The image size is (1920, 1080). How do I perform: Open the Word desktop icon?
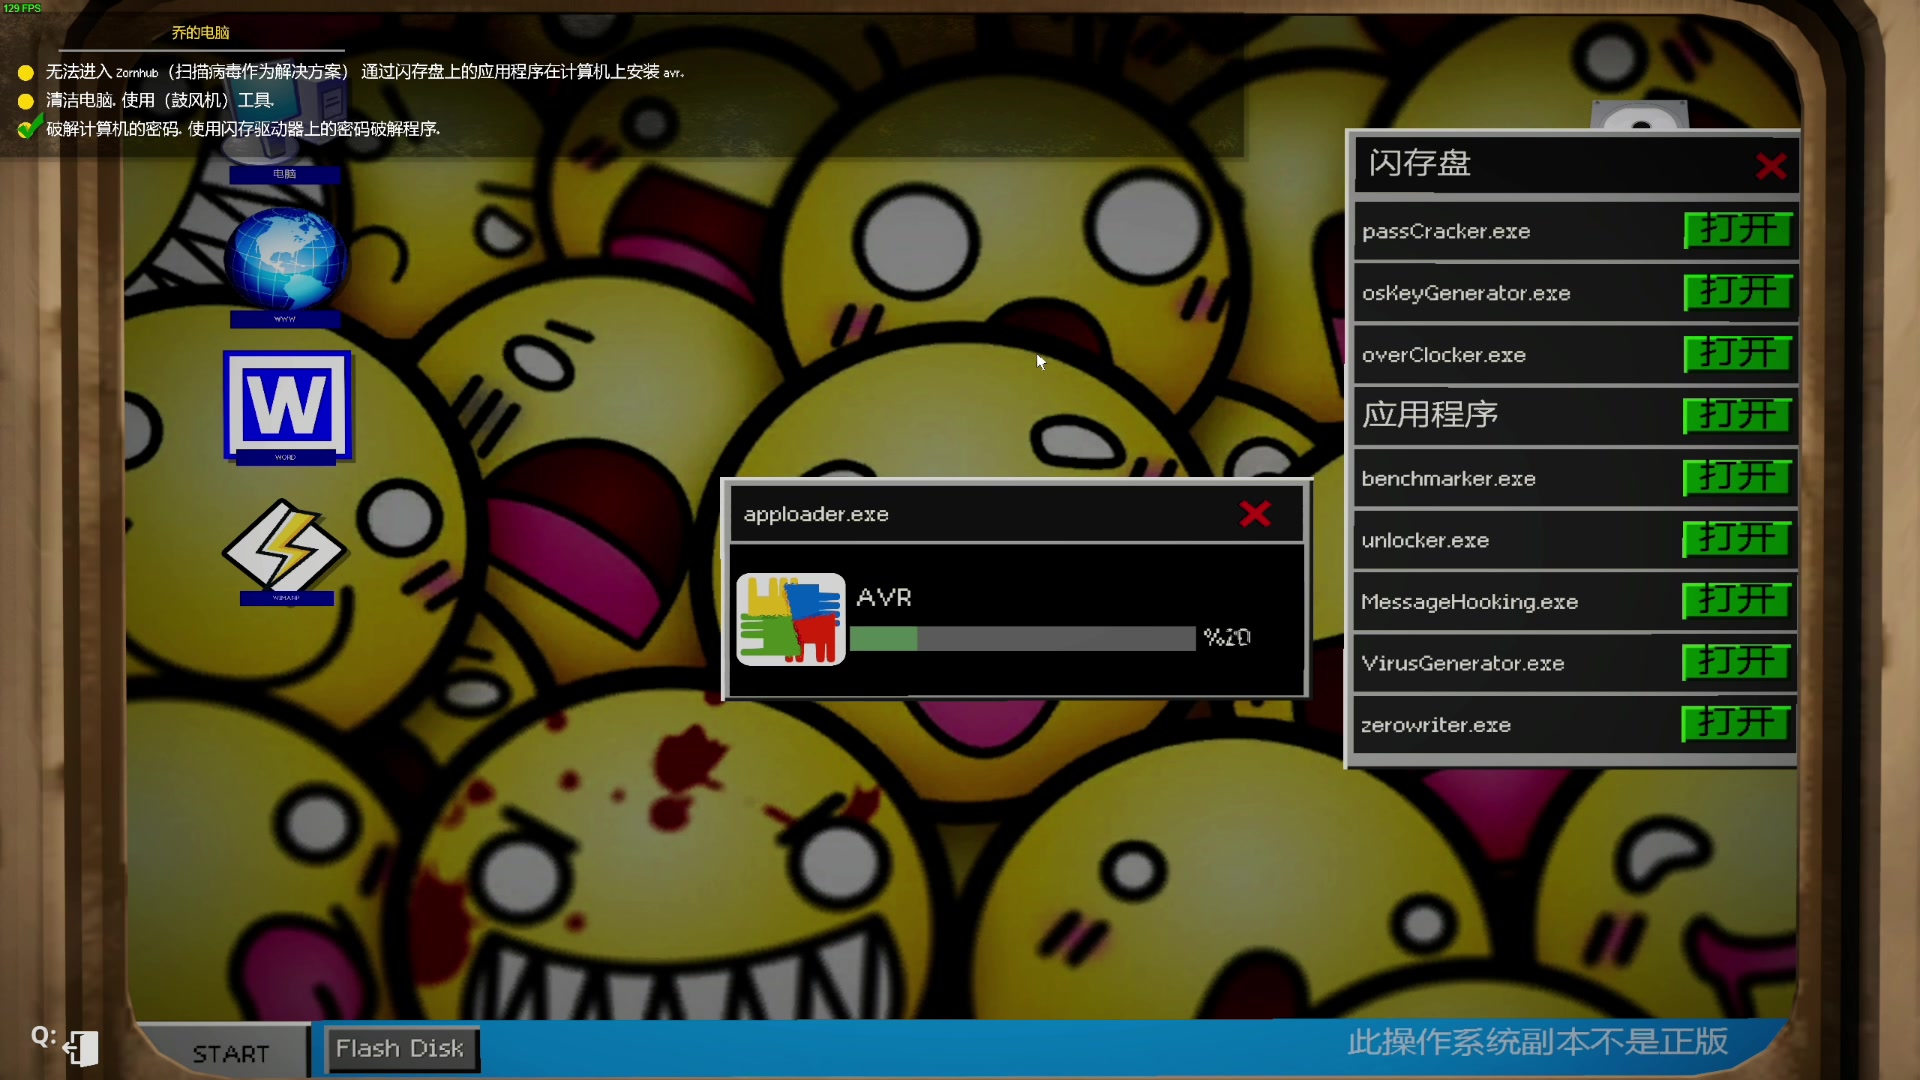[x=287, y=405]
